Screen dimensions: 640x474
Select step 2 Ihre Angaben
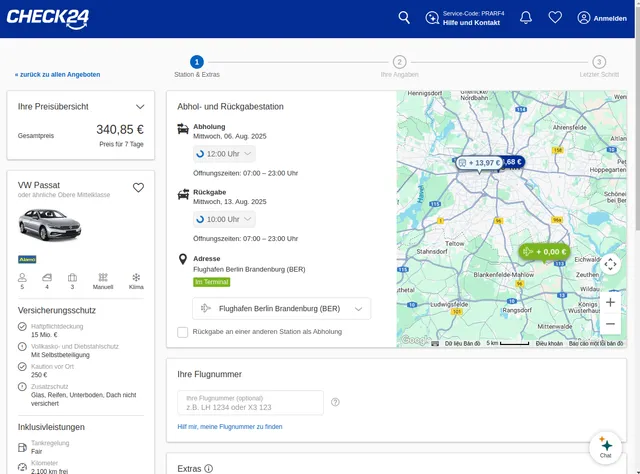pos(400,62)
